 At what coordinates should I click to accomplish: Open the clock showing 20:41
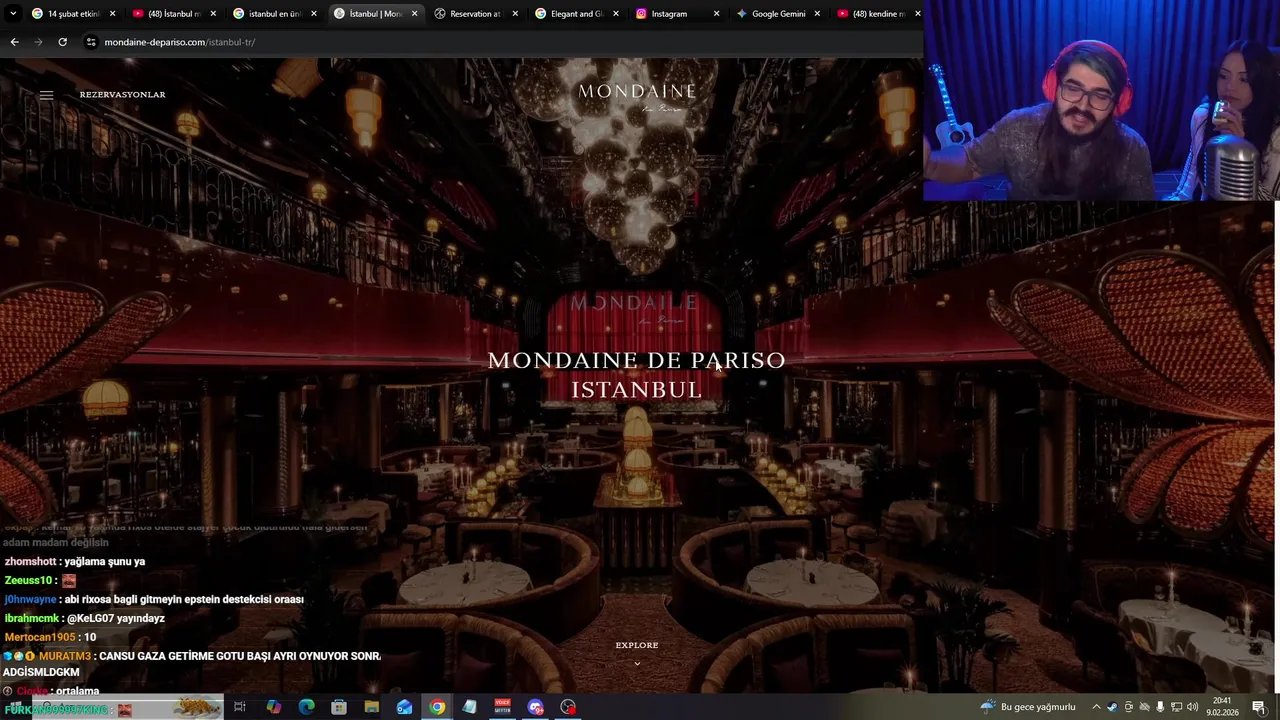coord(1222,707)
